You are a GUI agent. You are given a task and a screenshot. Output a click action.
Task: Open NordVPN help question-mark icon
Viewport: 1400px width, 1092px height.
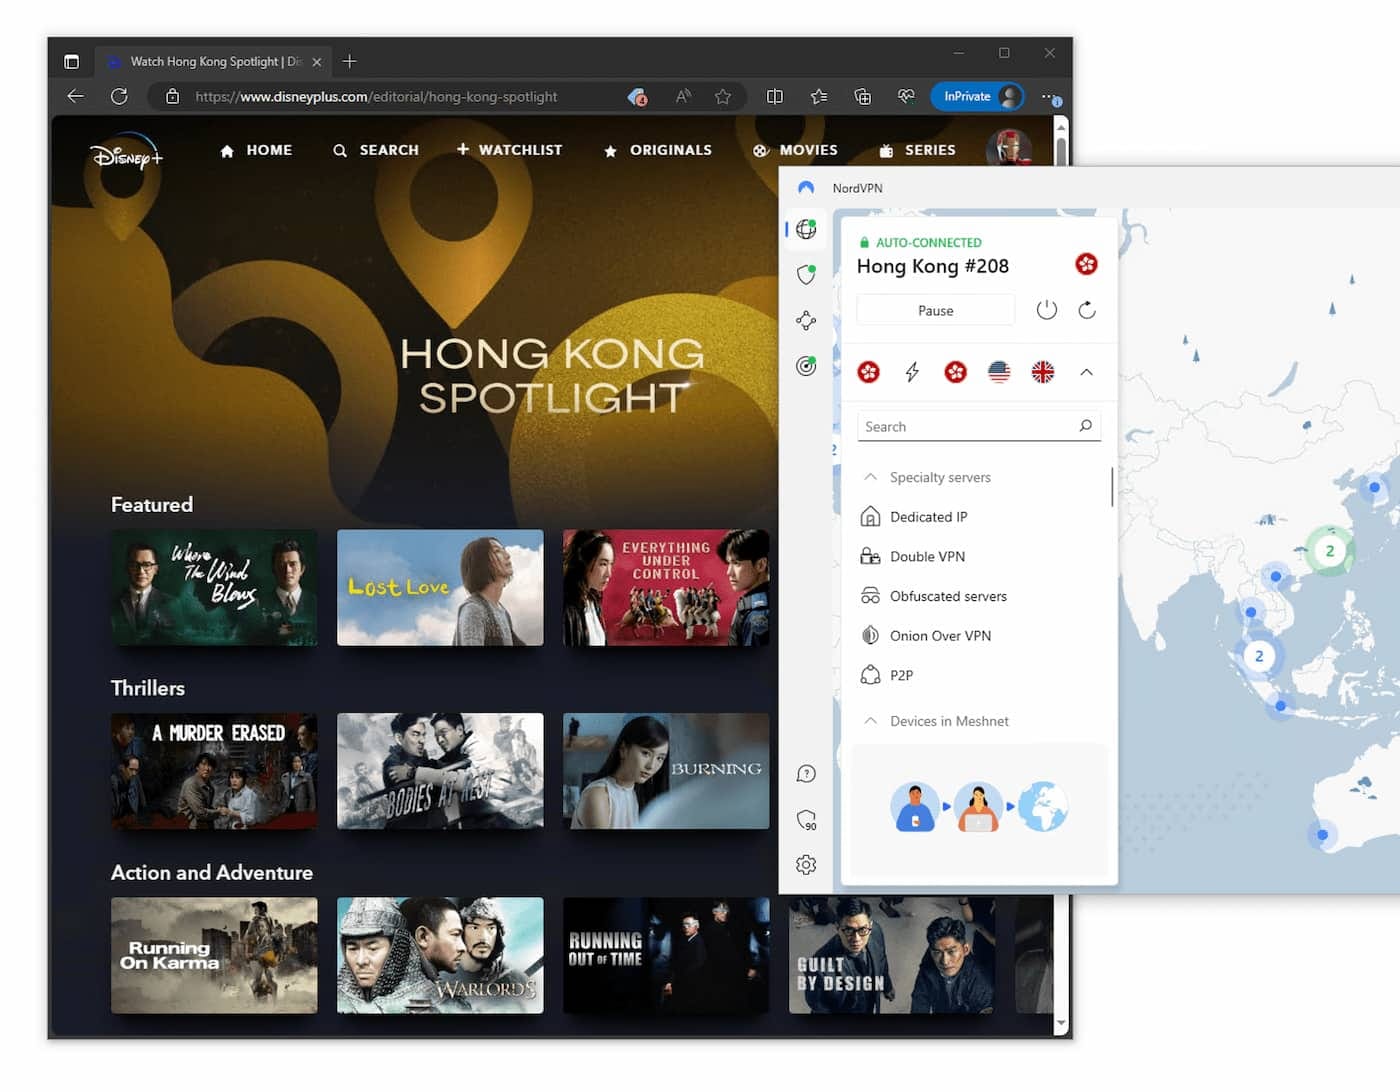pyautogui.click(x=806, y=774)
